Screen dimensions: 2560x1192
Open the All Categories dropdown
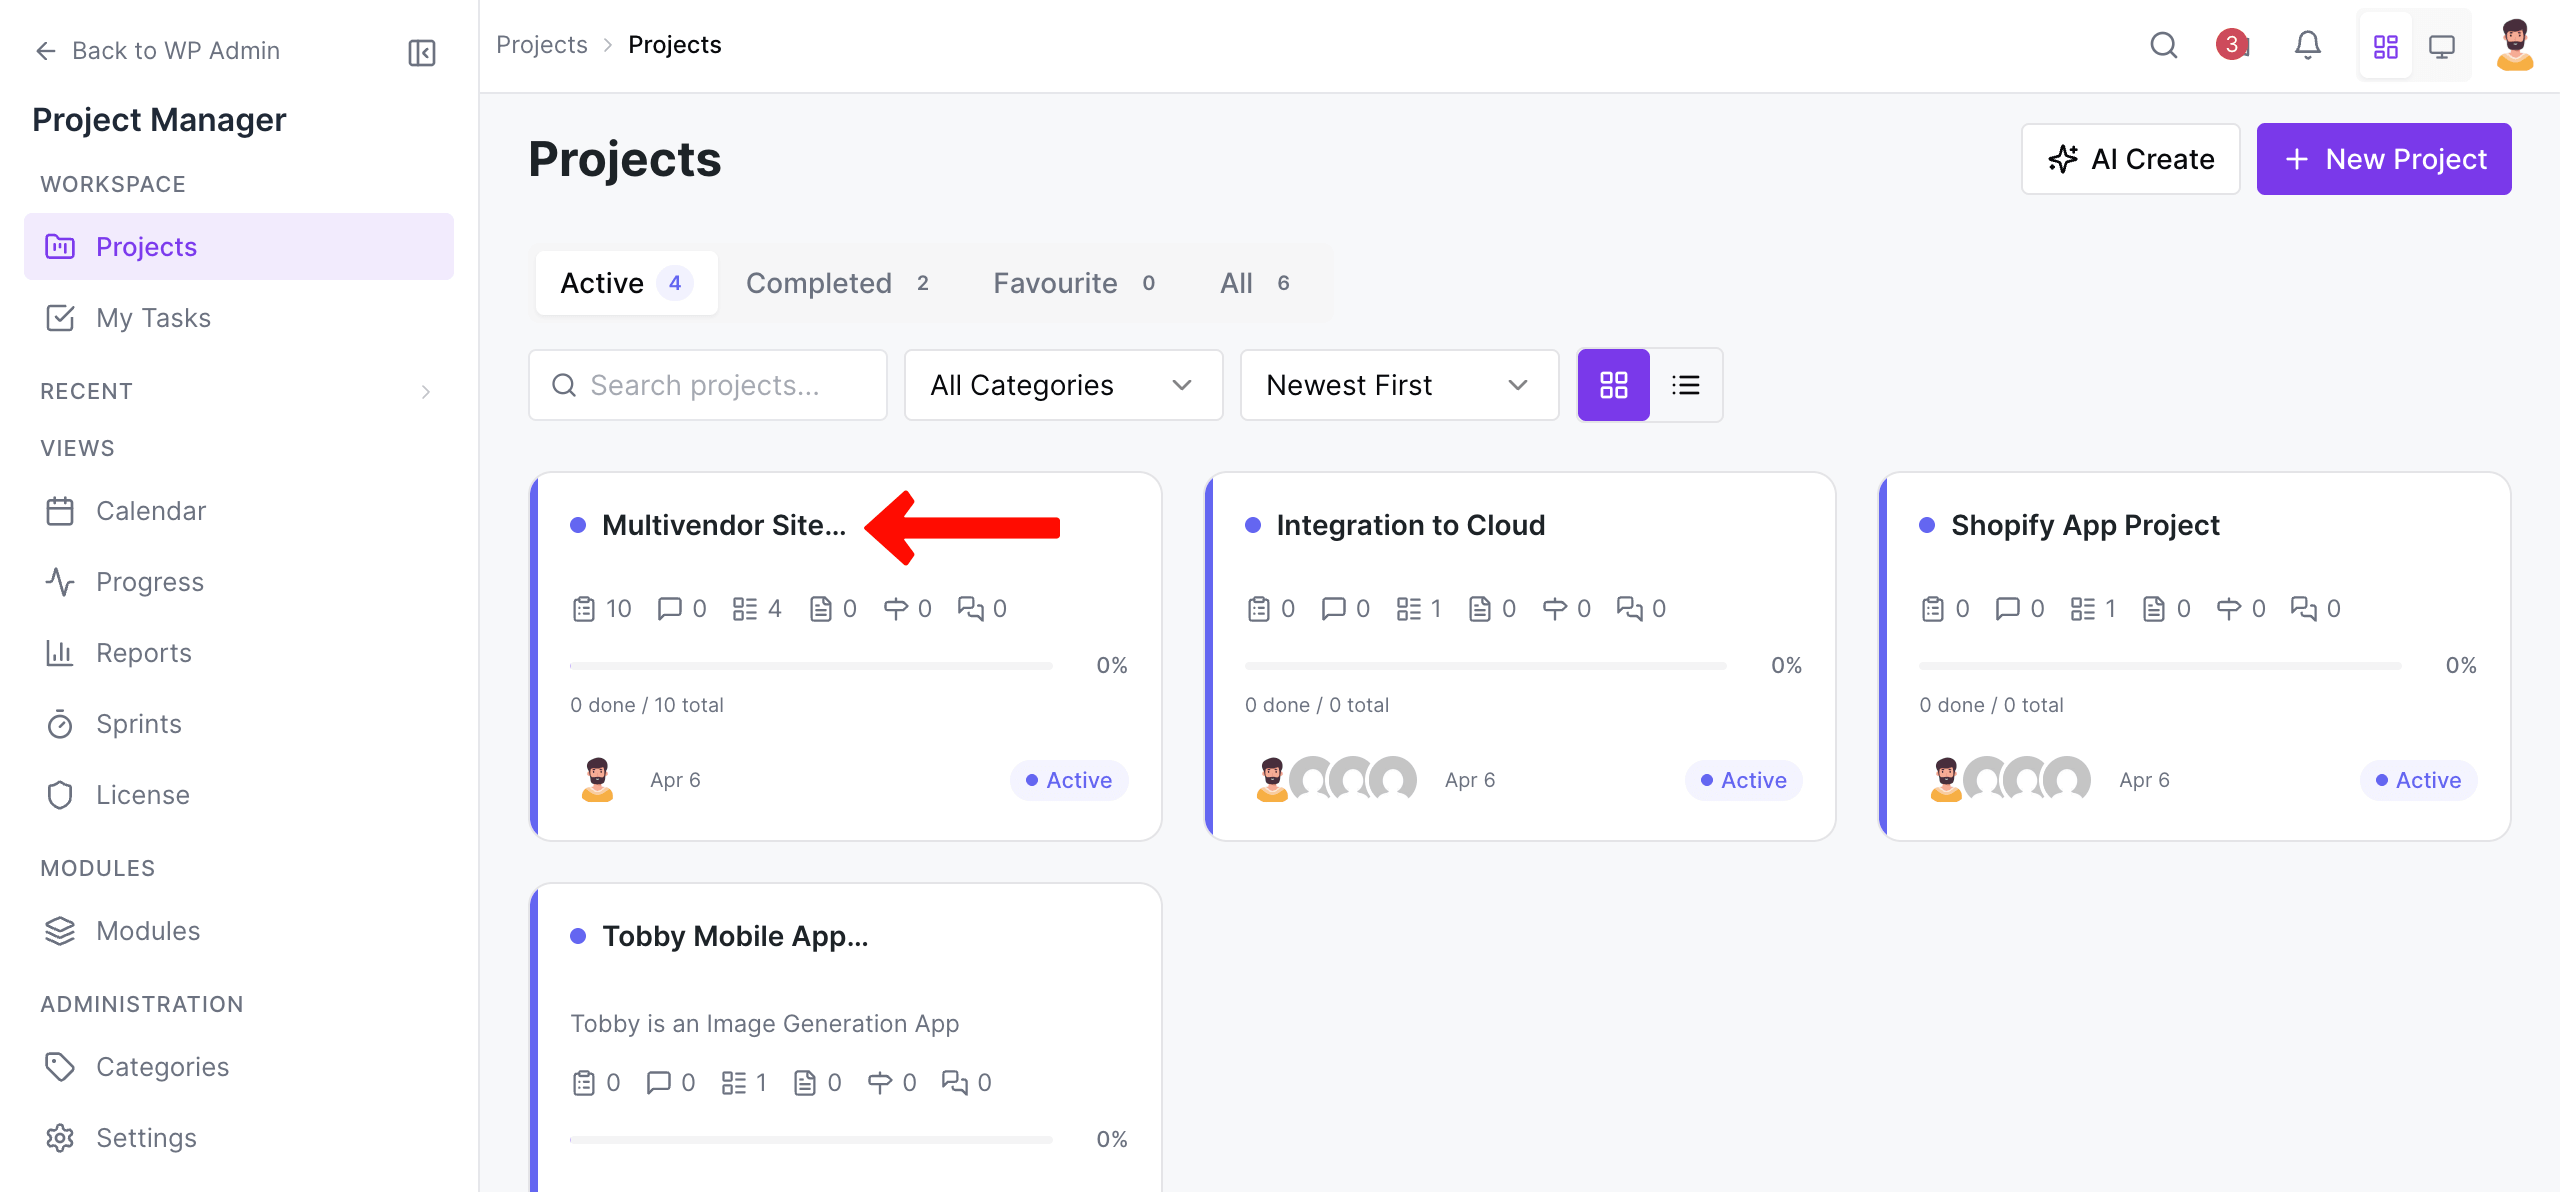[x=1062, y=385]
